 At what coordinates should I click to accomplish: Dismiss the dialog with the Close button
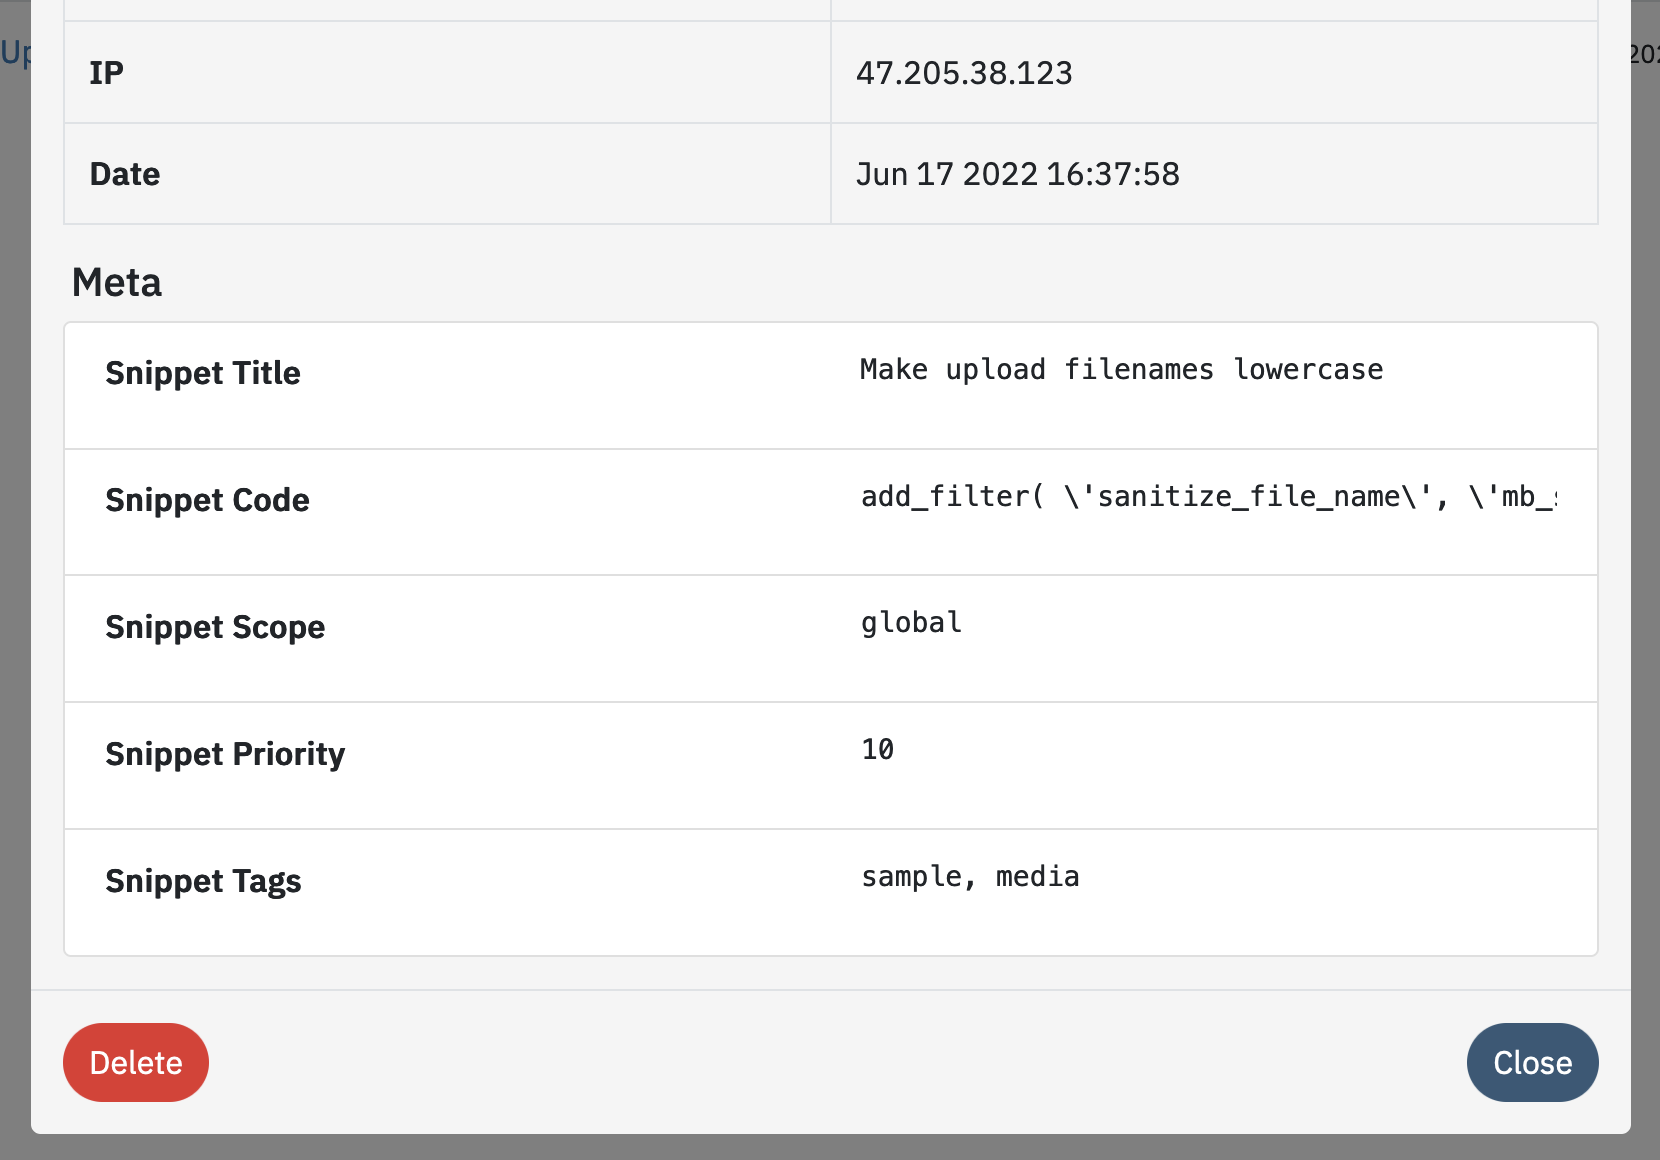(x=1532, y=1062)
